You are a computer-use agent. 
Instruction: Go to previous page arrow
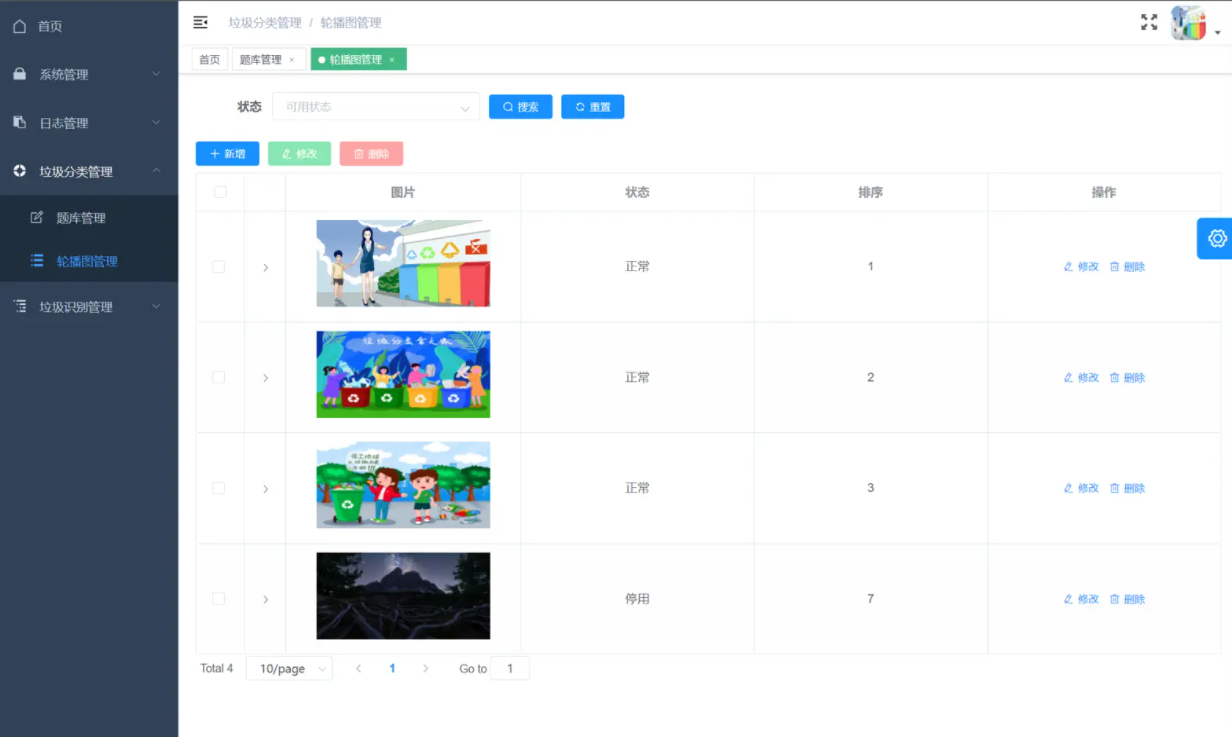[x=358, y=668]
